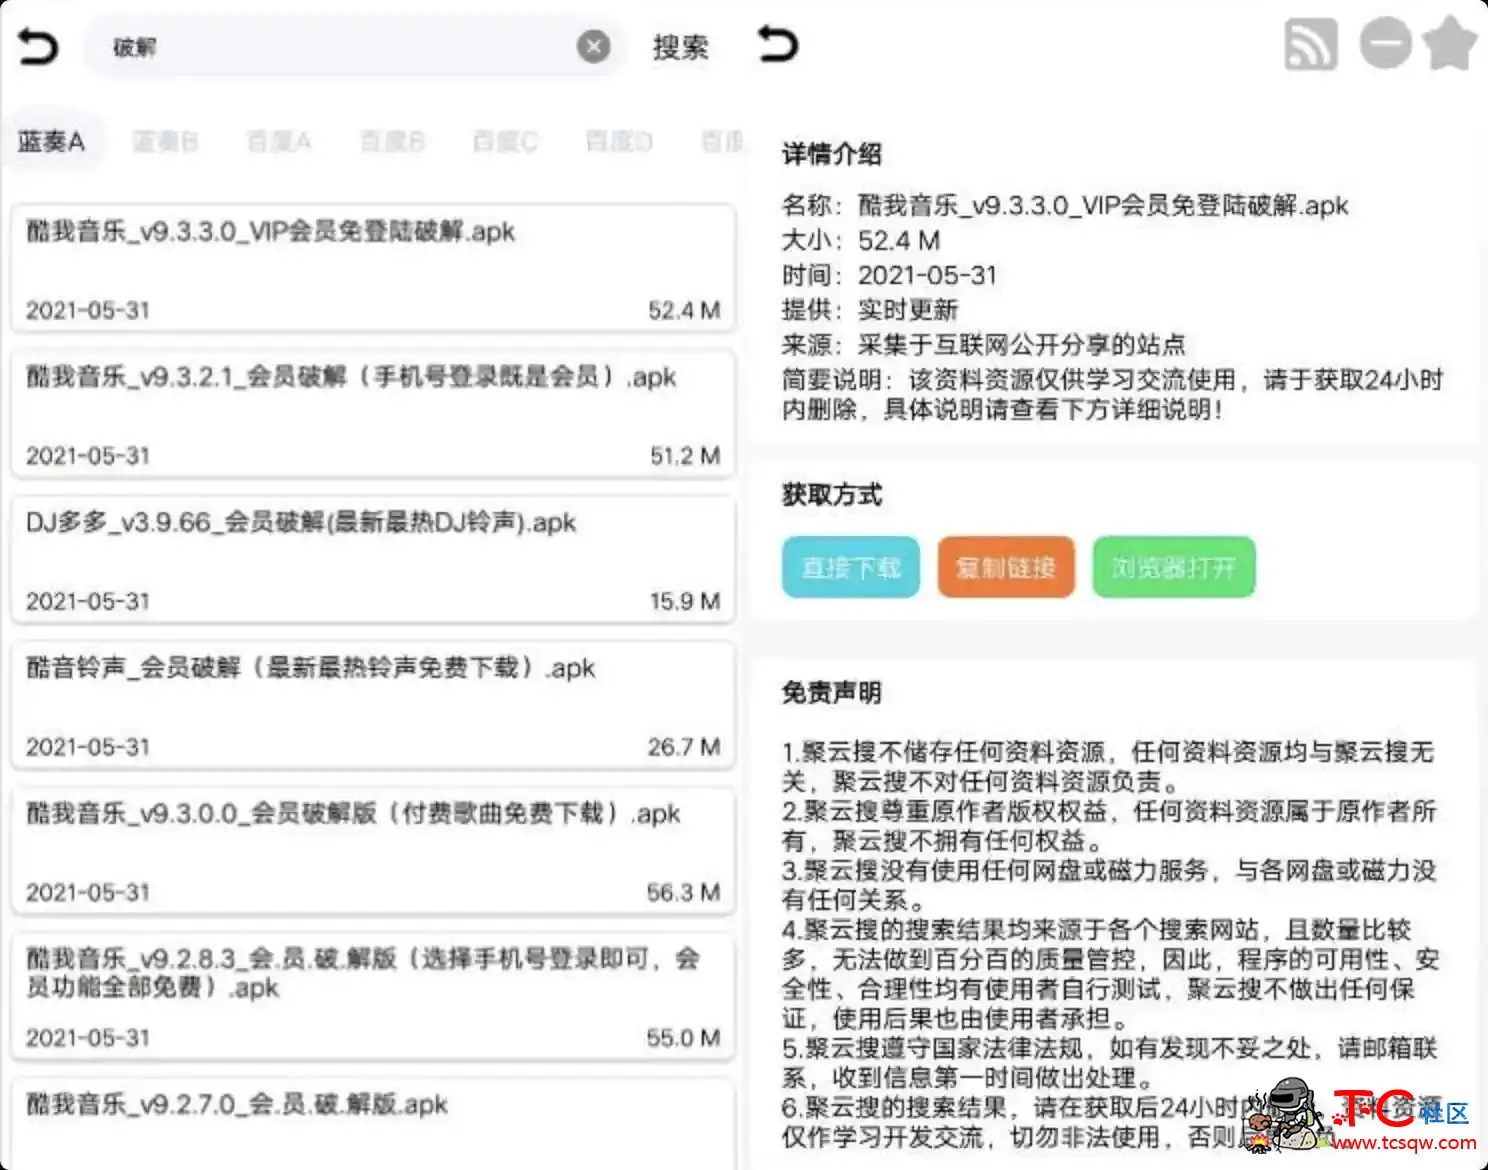Image resolution: width=1488 pixels, height=1170 pixels.
Task: Open 酷我音乐_v9.2.8.3 result
Action: (x=373, y=996)
